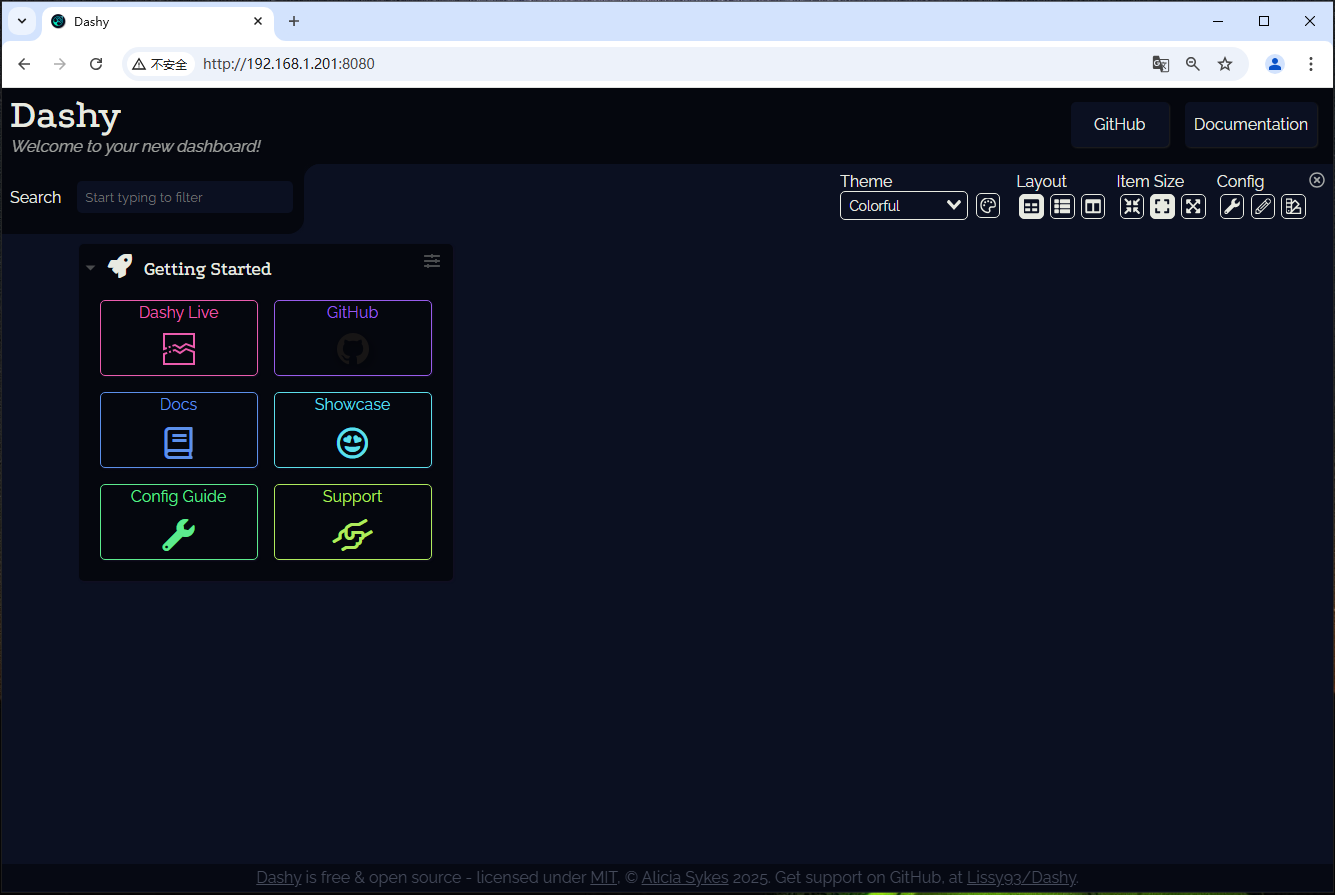Image resolution: width=1335 pixels, height=895 pixels.
Task: Go back in browser history
Action: point(24,64)
